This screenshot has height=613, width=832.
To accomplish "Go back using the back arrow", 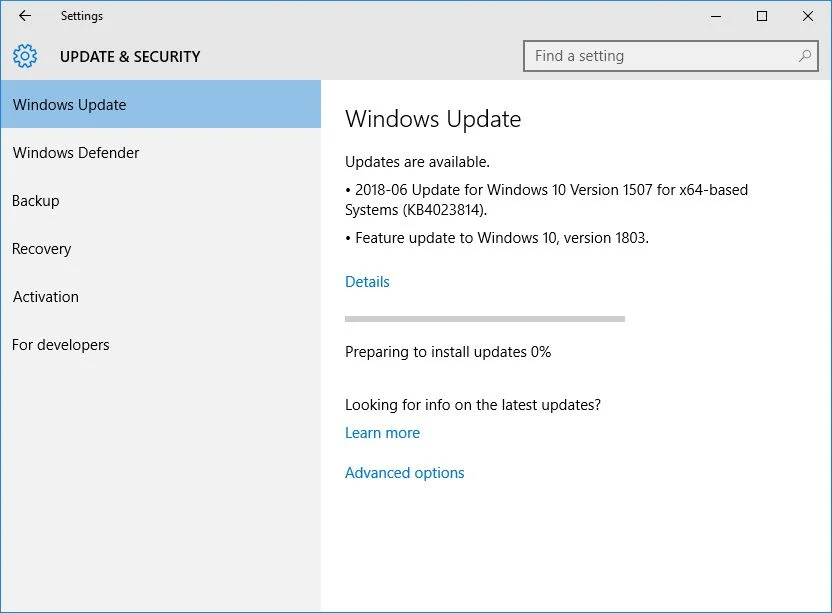I will [x=25, y=16].
